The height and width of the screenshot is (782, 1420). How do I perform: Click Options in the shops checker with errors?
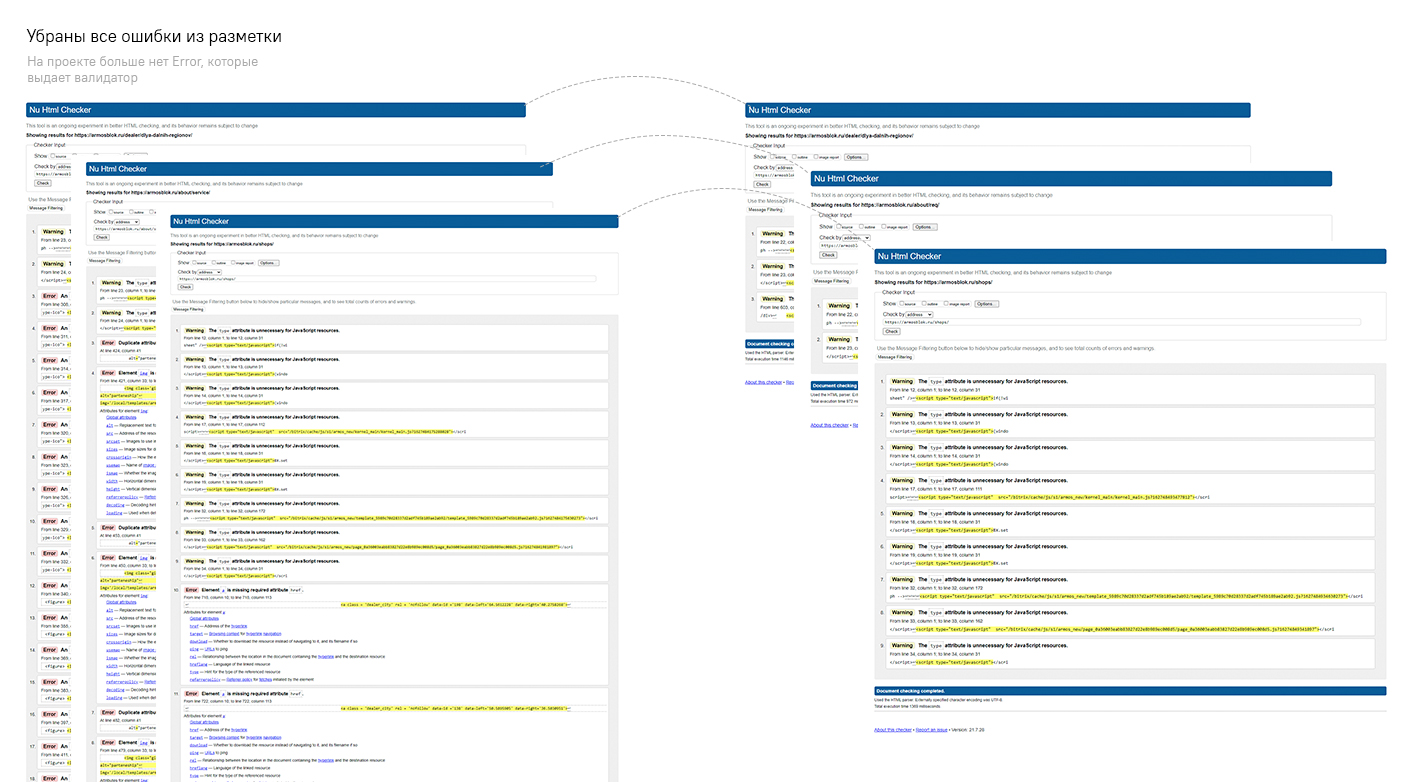click(x=268, y=263)
